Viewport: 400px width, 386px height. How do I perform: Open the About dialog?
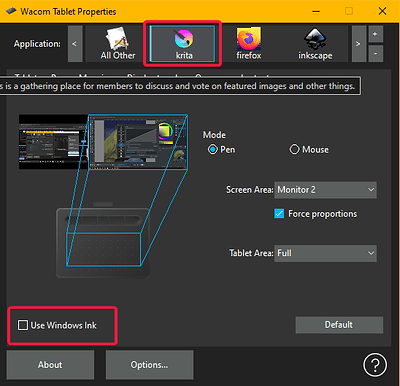50,365
